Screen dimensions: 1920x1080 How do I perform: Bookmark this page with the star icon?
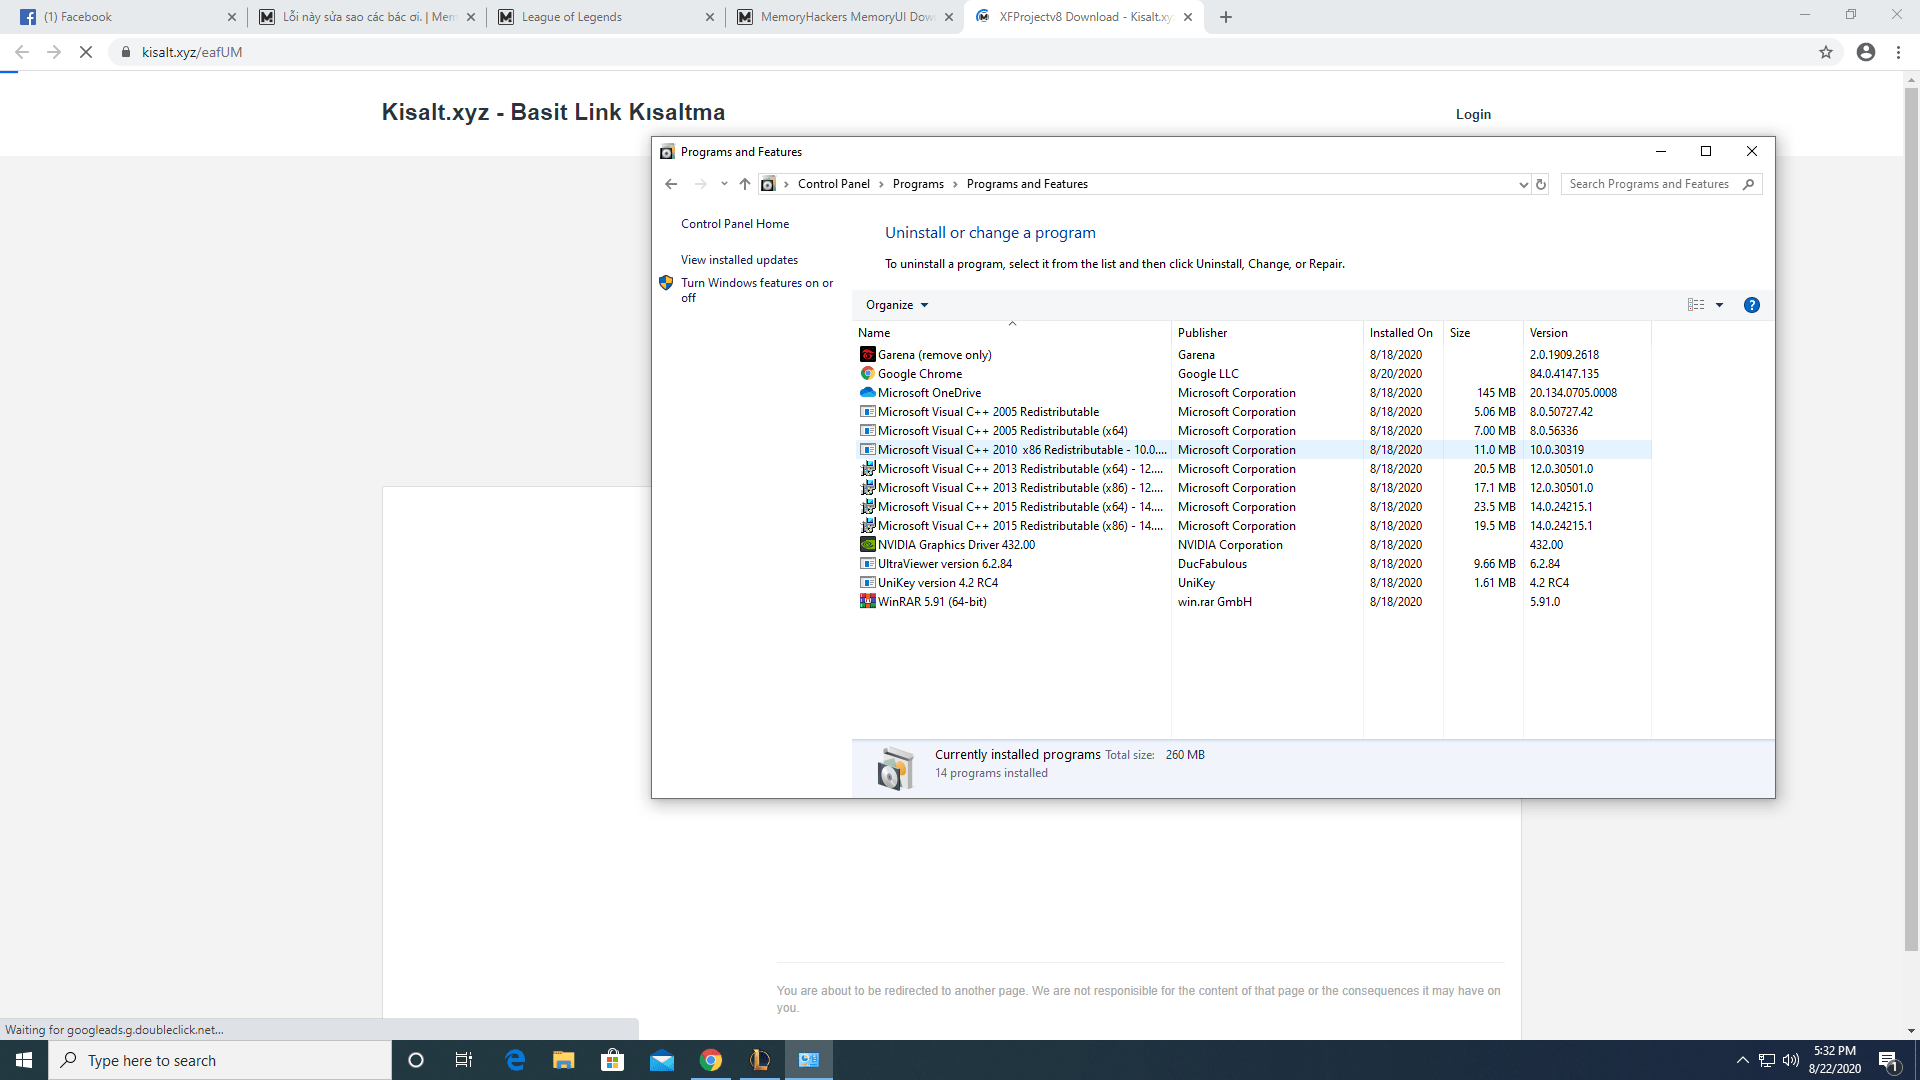pos(1826,52)
